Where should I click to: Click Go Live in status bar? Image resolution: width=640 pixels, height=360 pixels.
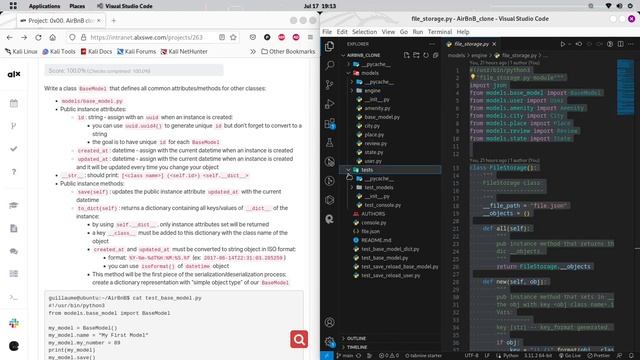tap(569, 356)
